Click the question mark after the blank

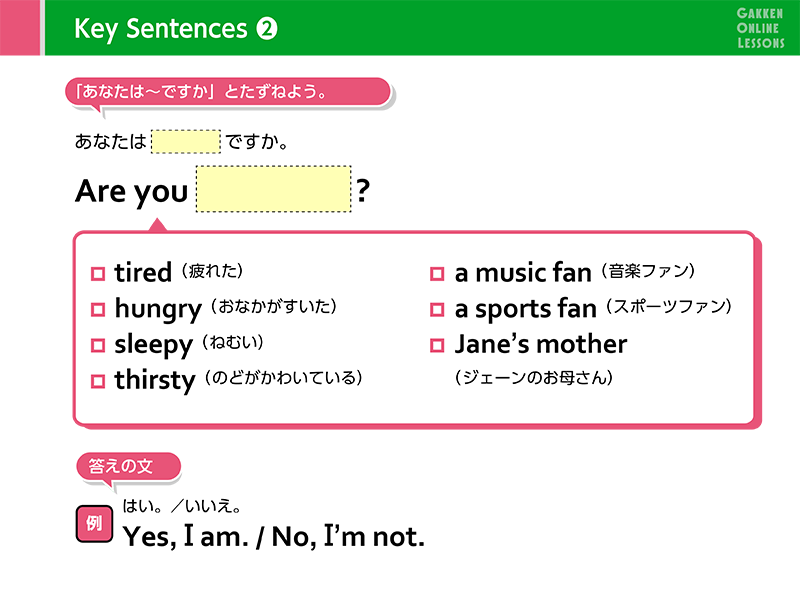pyautogui.click(x=363, y=190)
